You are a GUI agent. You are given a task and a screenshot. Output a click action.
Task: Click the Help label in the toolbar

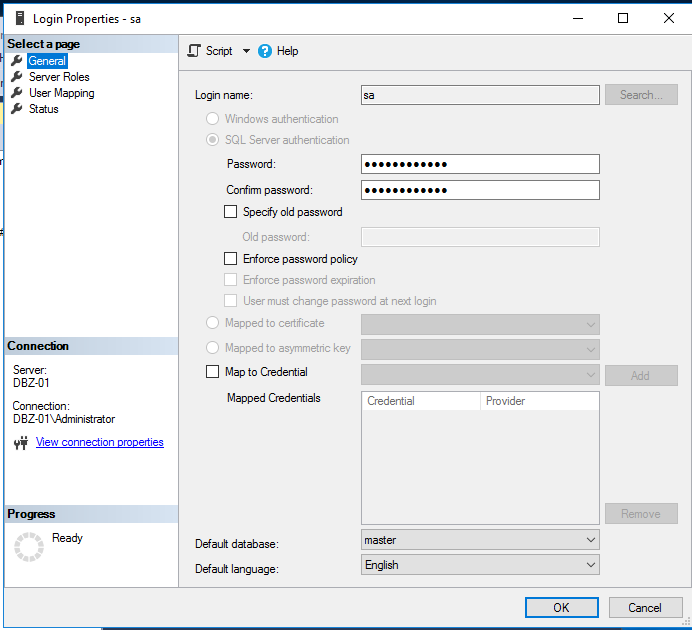click(x=287, y=51)
